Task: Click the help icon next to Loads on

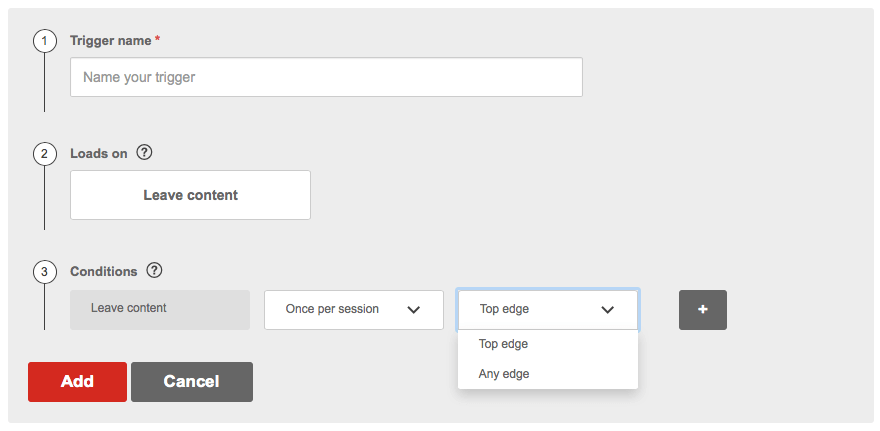Action: [144, 152]
